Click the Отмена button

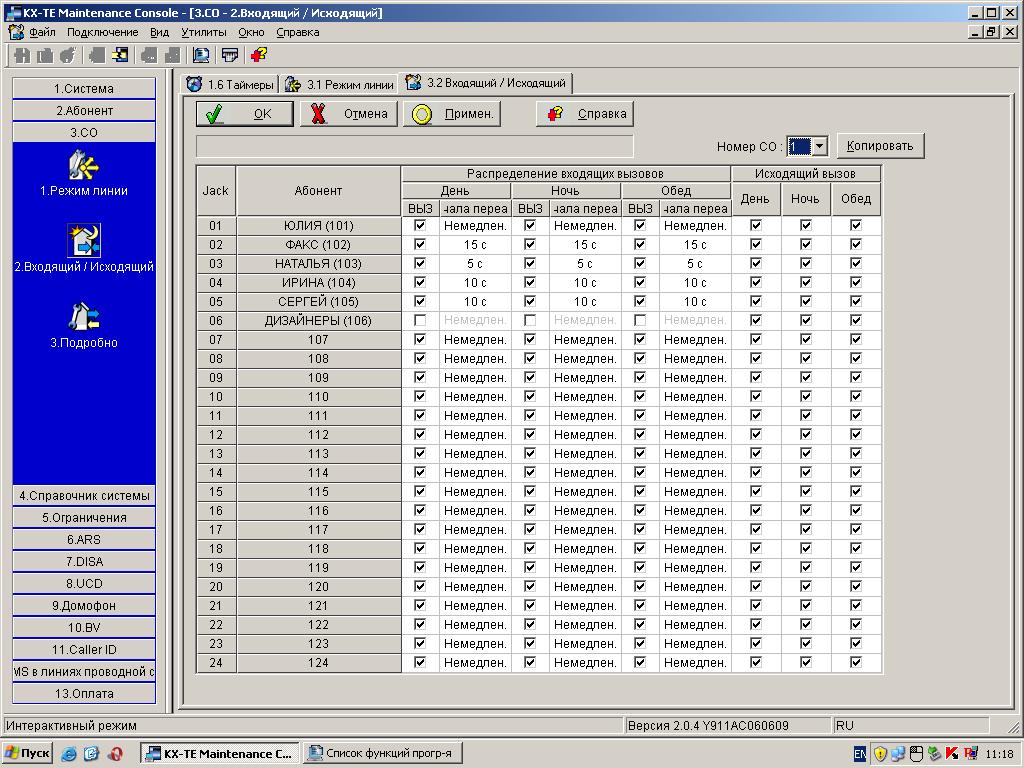tap(349, 114)
